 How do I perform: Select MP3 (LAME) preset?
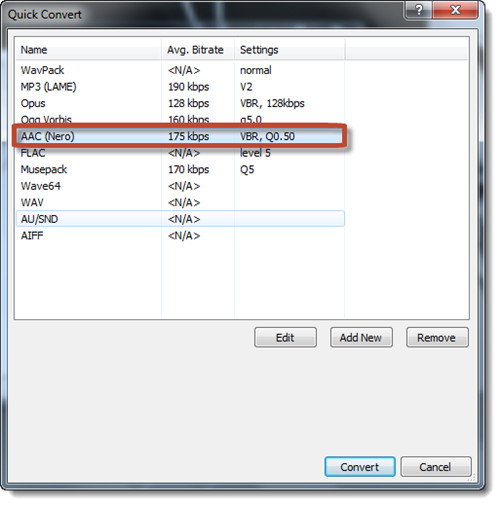click(x=180, y=87)
